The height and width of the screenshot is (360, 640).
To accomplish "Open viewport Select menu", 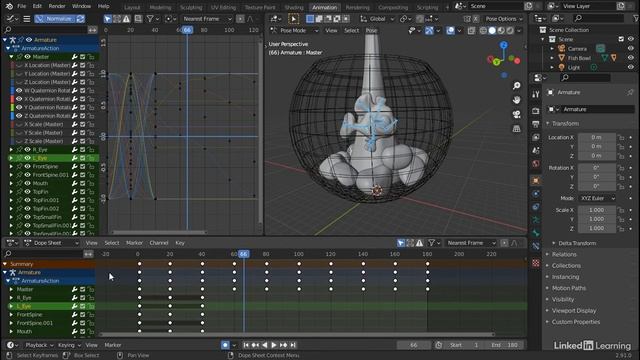I will [351, 31].
